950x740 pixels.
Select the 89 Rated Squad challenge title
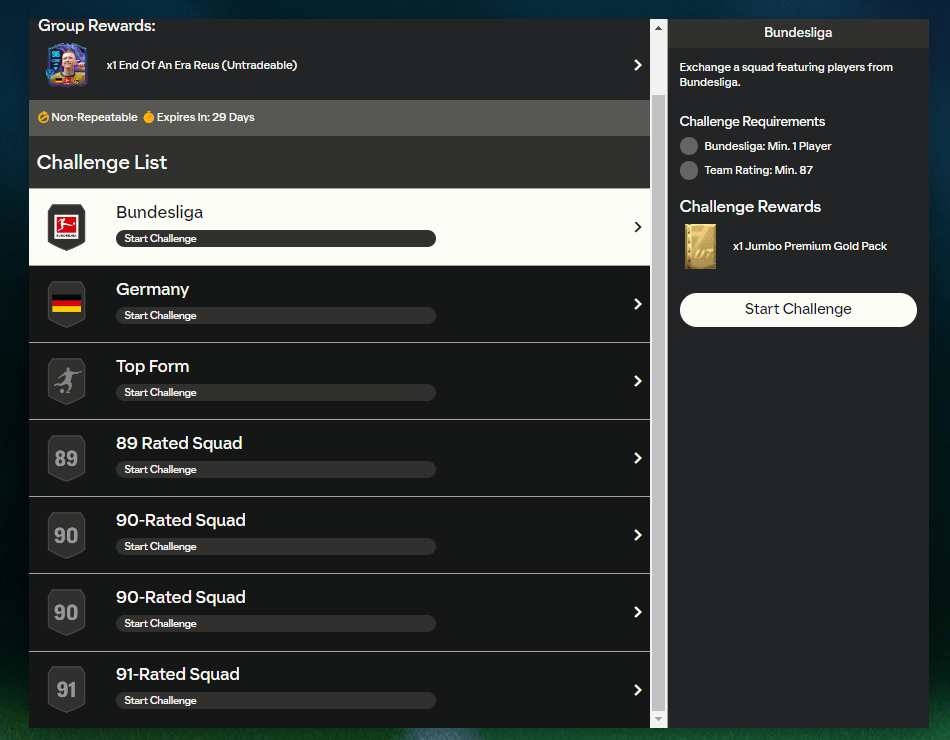[179, 443]
